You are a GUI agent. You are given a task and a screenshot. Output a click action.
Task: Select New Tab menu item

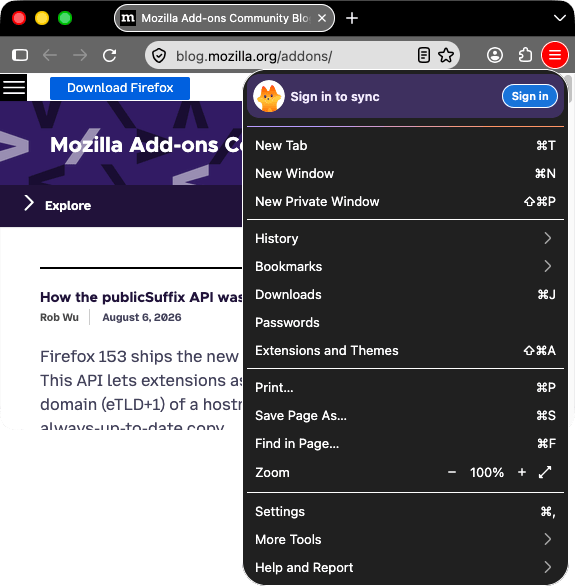[405, 145]
